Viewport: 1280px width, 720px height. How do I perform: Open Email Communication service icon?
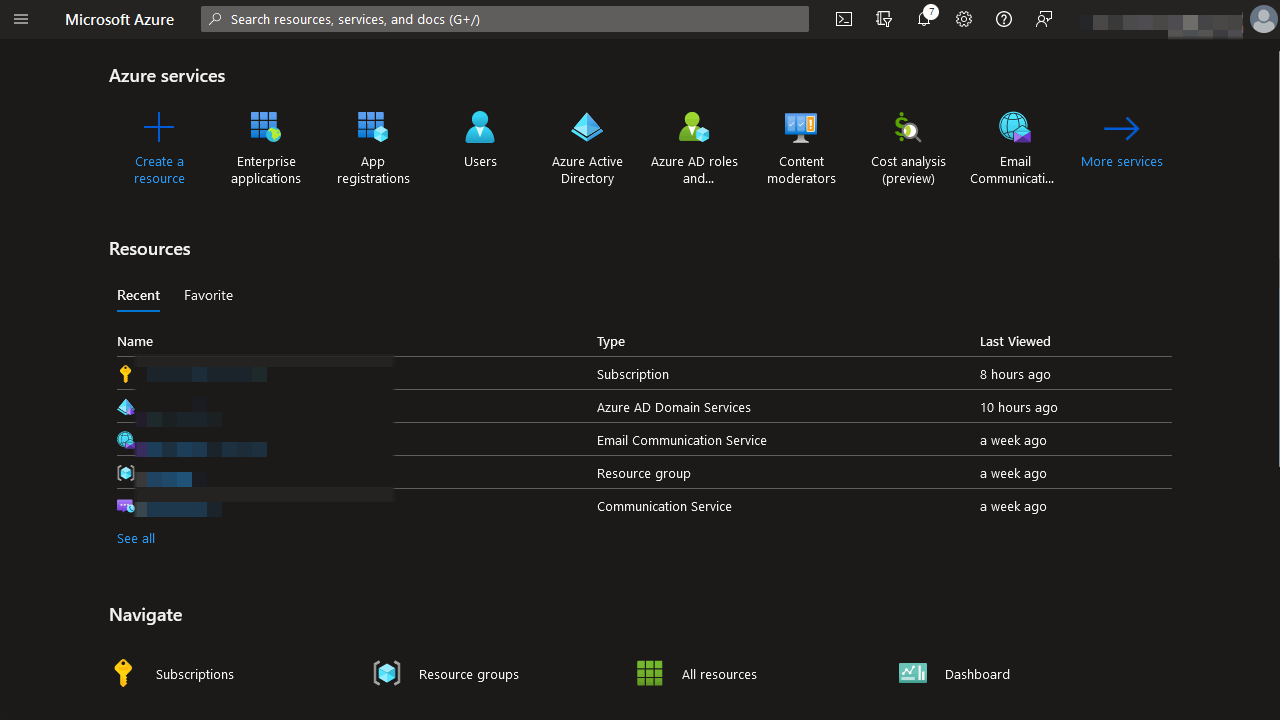pos(1015,127)
